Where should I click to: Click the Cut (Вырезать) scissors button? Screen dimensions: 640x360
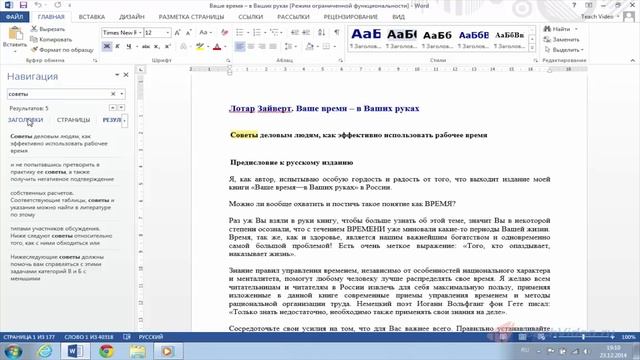tap(48, 29)
